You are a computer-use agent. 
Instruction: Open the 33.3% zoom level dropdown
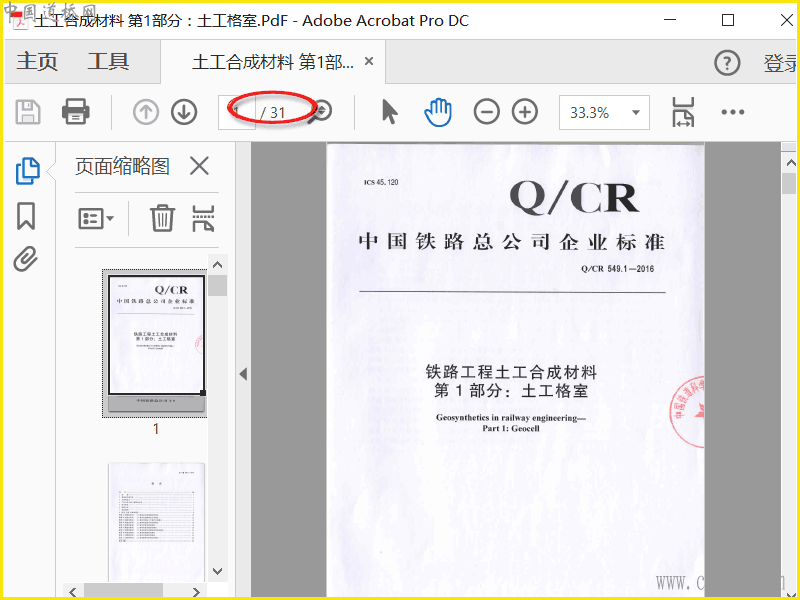pyautogui.click(x=604, y=112)
